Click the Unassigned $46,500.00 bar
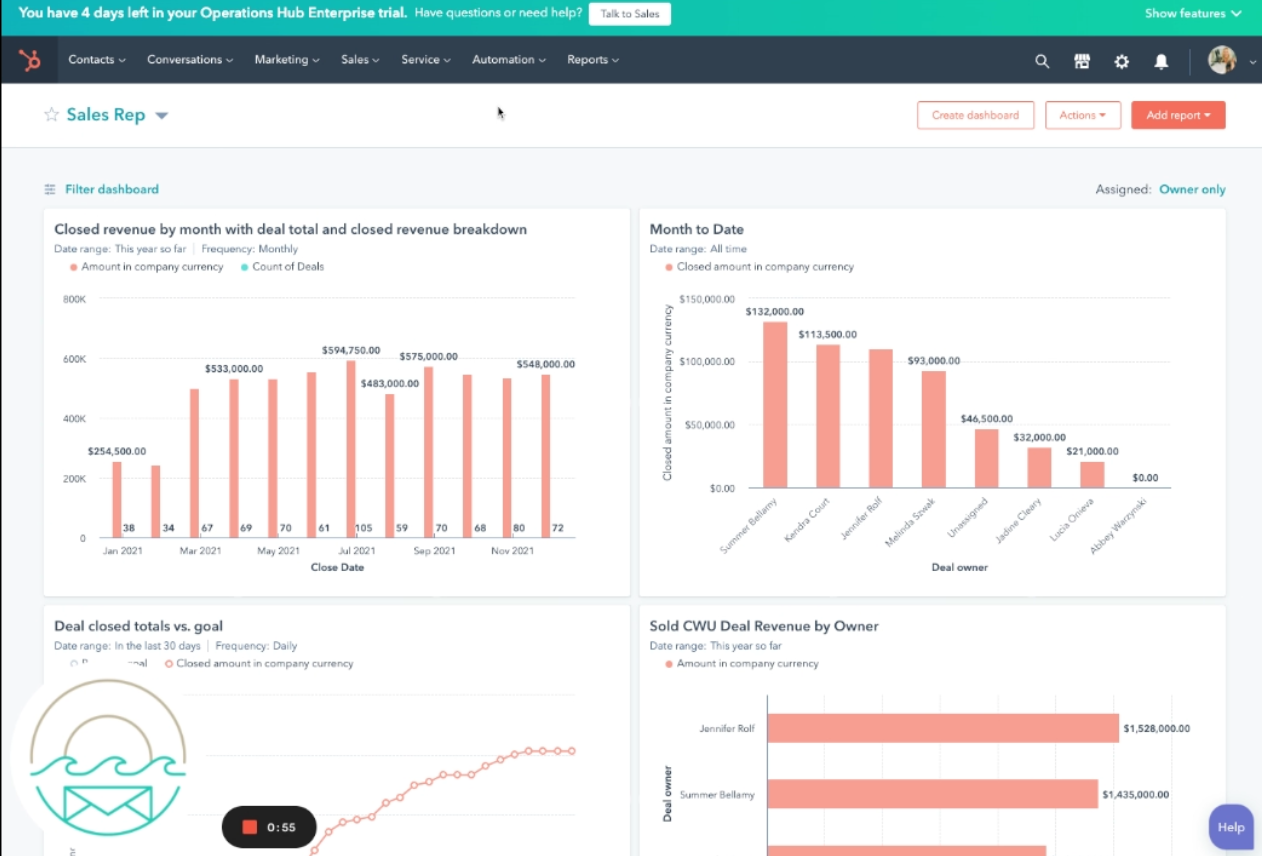The width and height of the screenshot is (1262, 856). point(986,459)
